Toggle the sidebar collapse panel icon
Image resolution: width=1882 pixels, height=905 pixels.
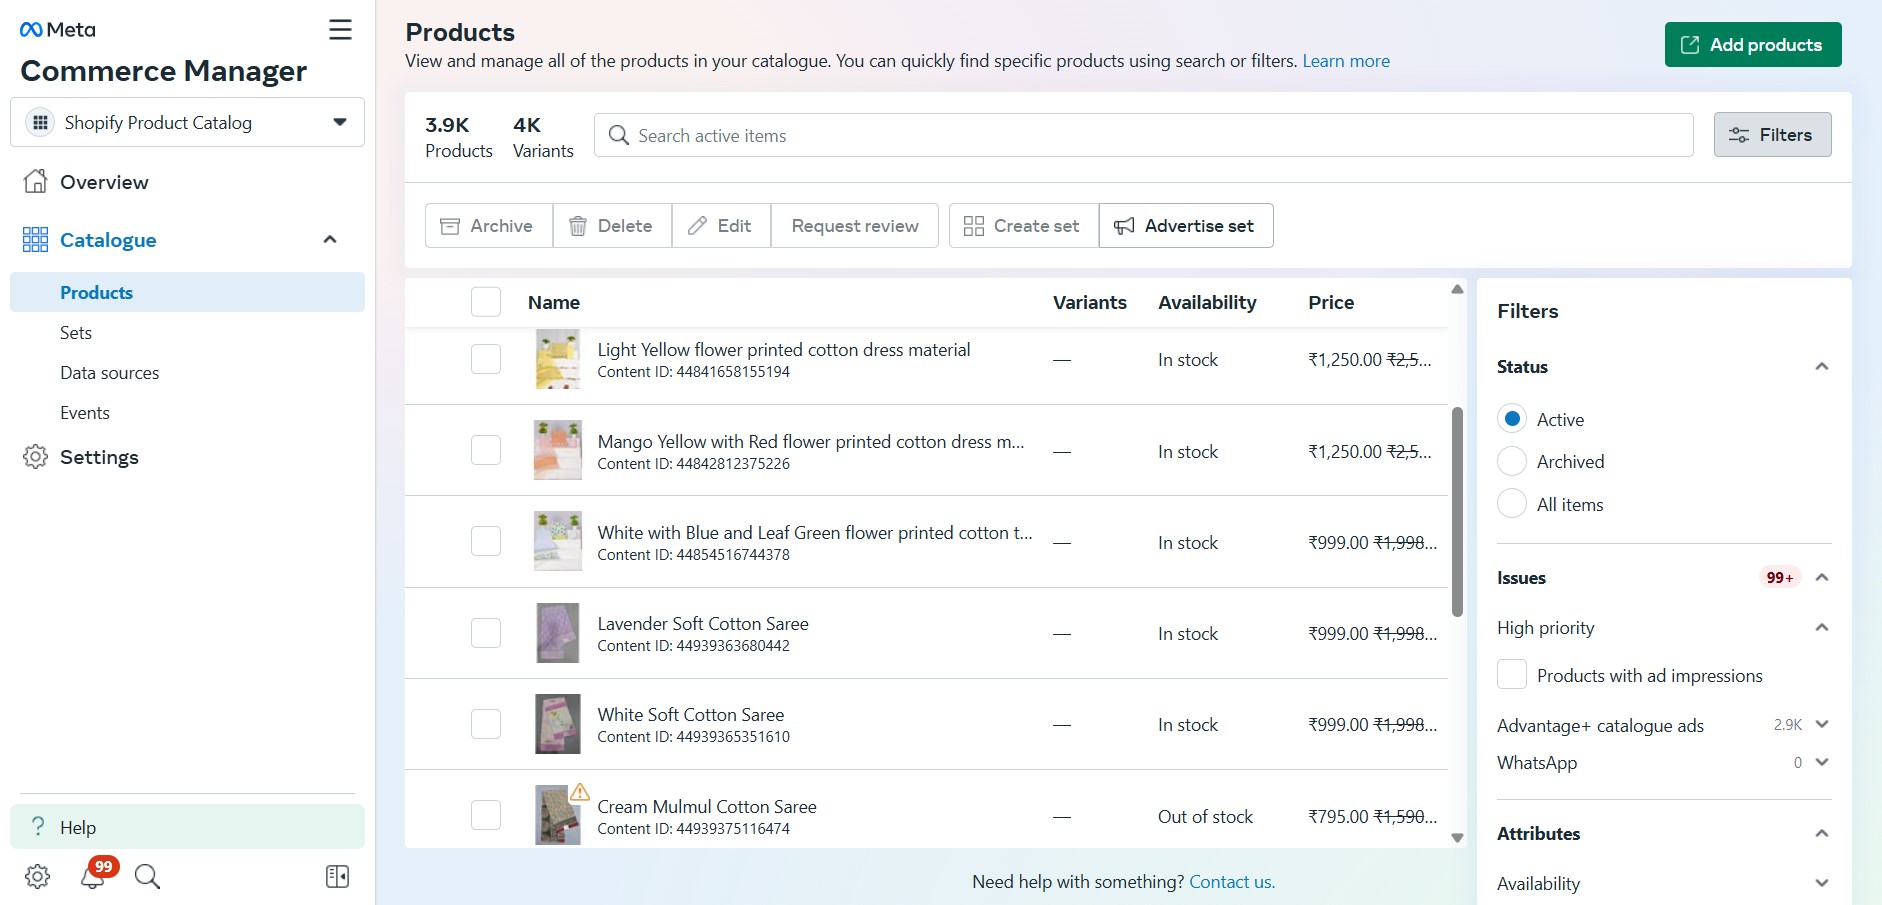coord(337,877)
